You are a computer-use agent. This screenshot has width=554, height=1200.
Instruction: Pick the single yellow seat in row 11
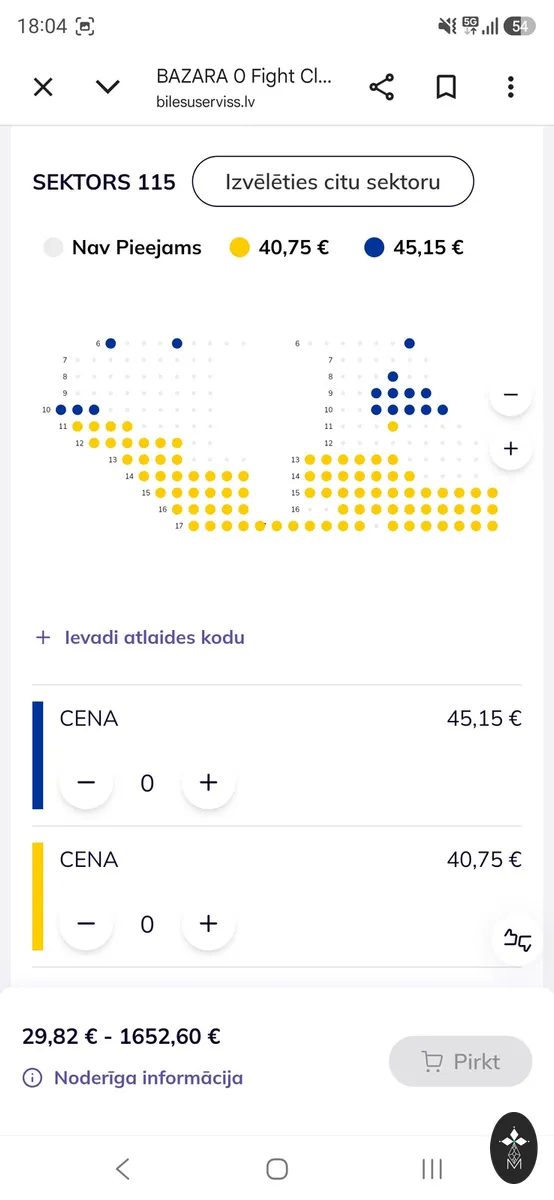click(393, 426)
